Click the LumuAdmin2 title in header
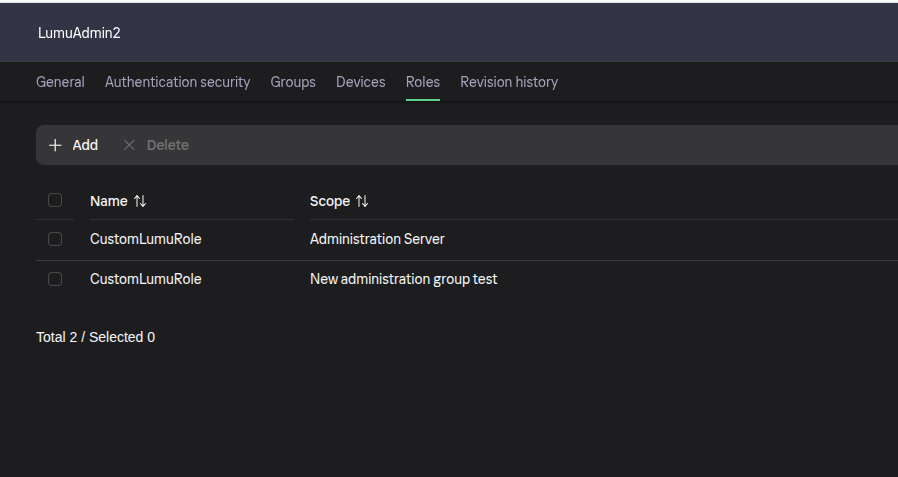This screenshot has width=898, height=477. 79,33
